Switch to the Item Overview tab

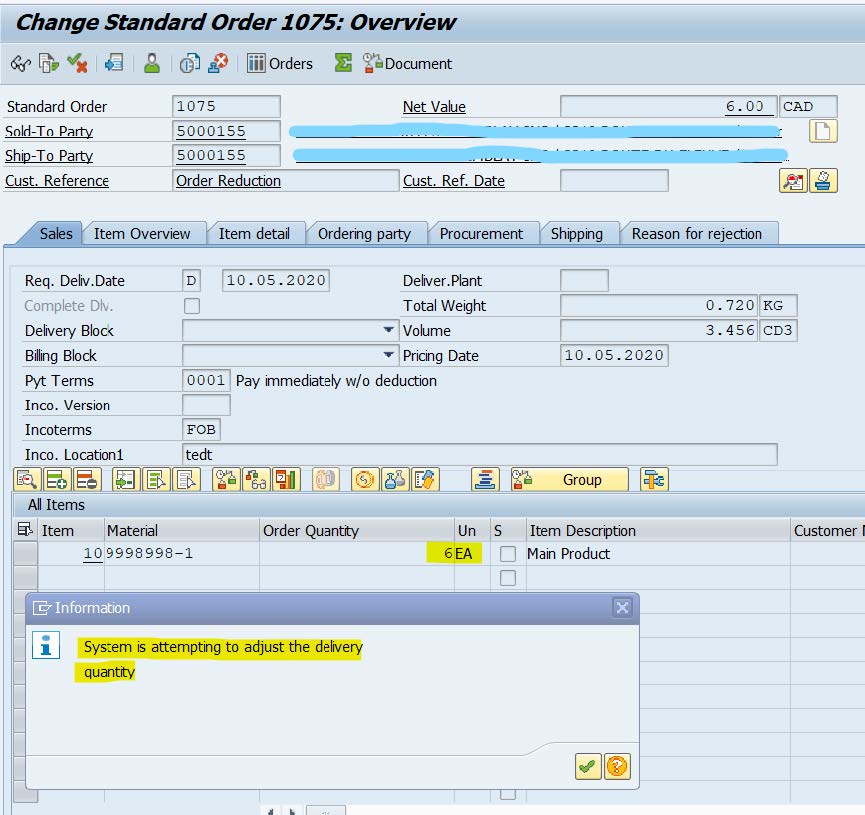[x=142, y=234]
